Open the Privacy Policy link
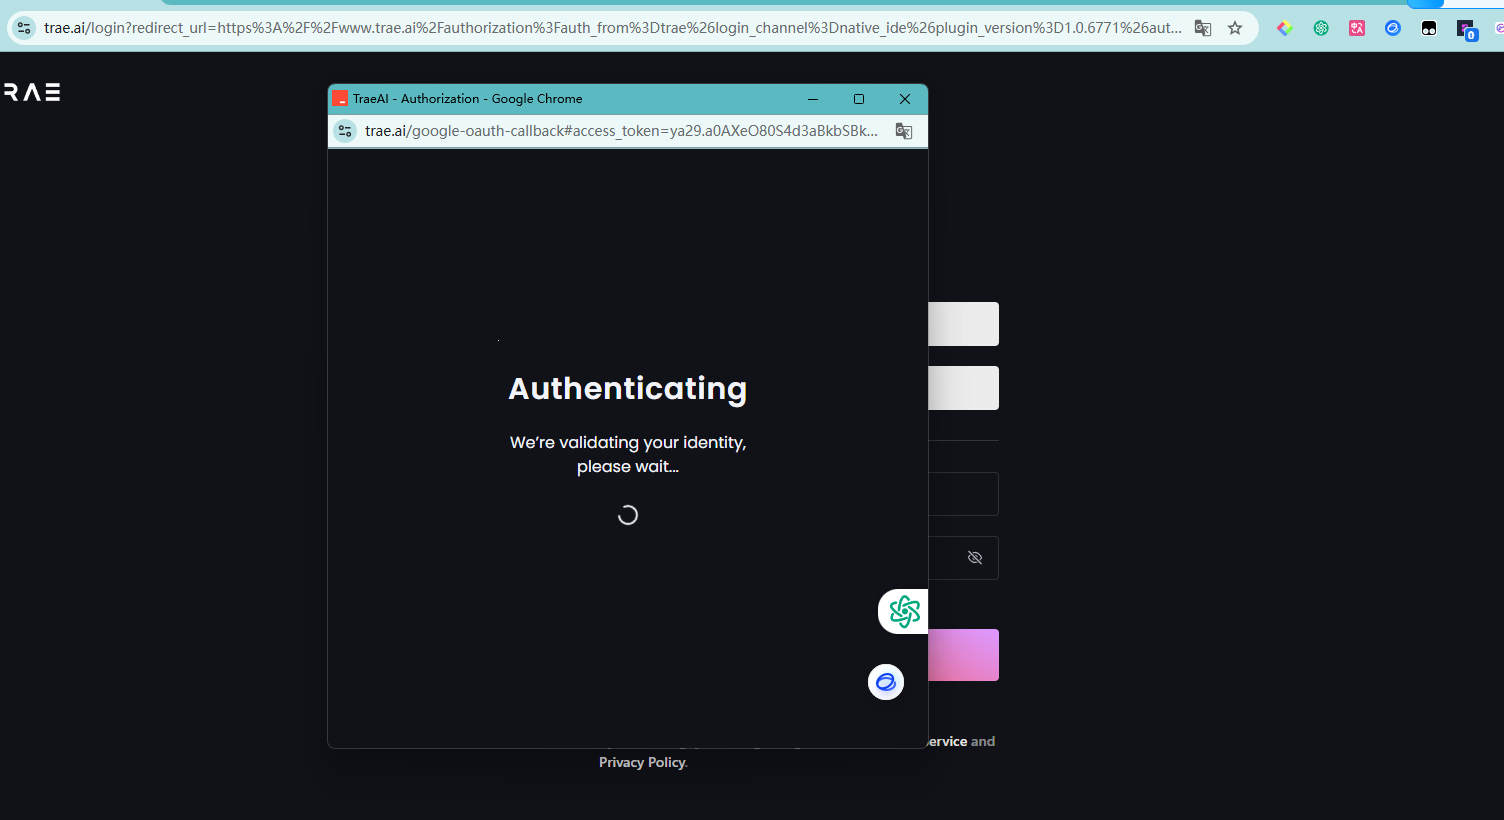Screen dimensions: 1504x820 pyautogui.click(x=642, y=762)
